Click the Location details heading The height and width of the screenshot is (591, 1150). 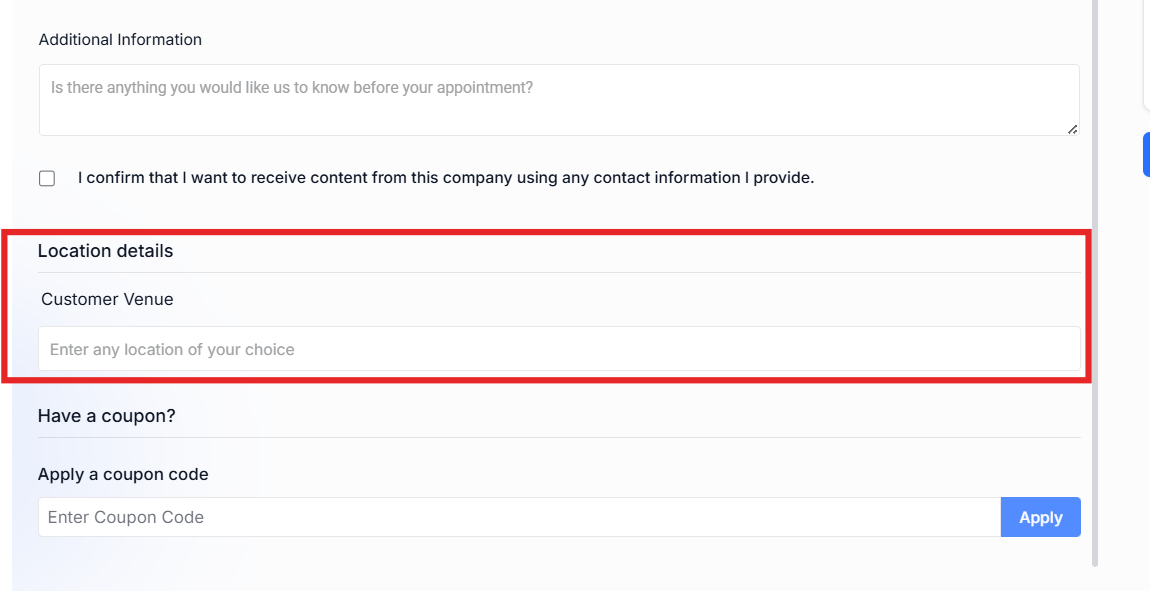tap(105, 251)
